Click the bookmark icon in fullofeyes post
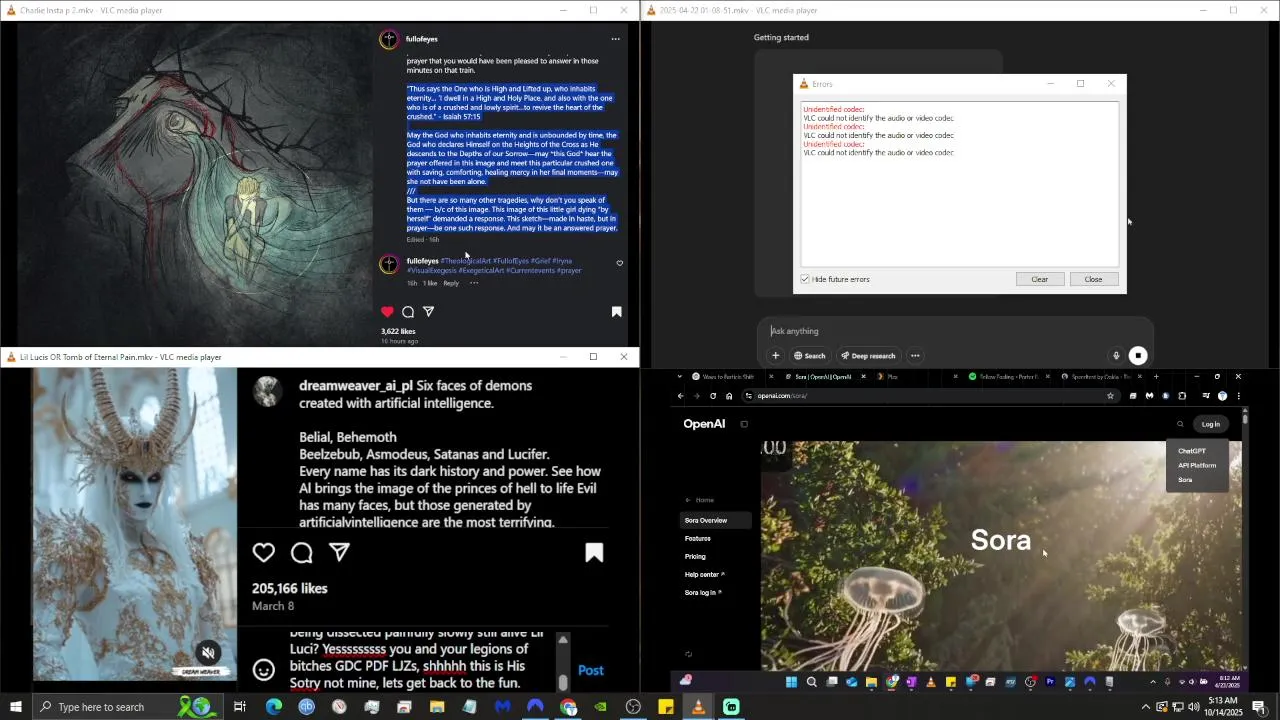This screenshot has width=1280, height=720. (x=617, y=312)
